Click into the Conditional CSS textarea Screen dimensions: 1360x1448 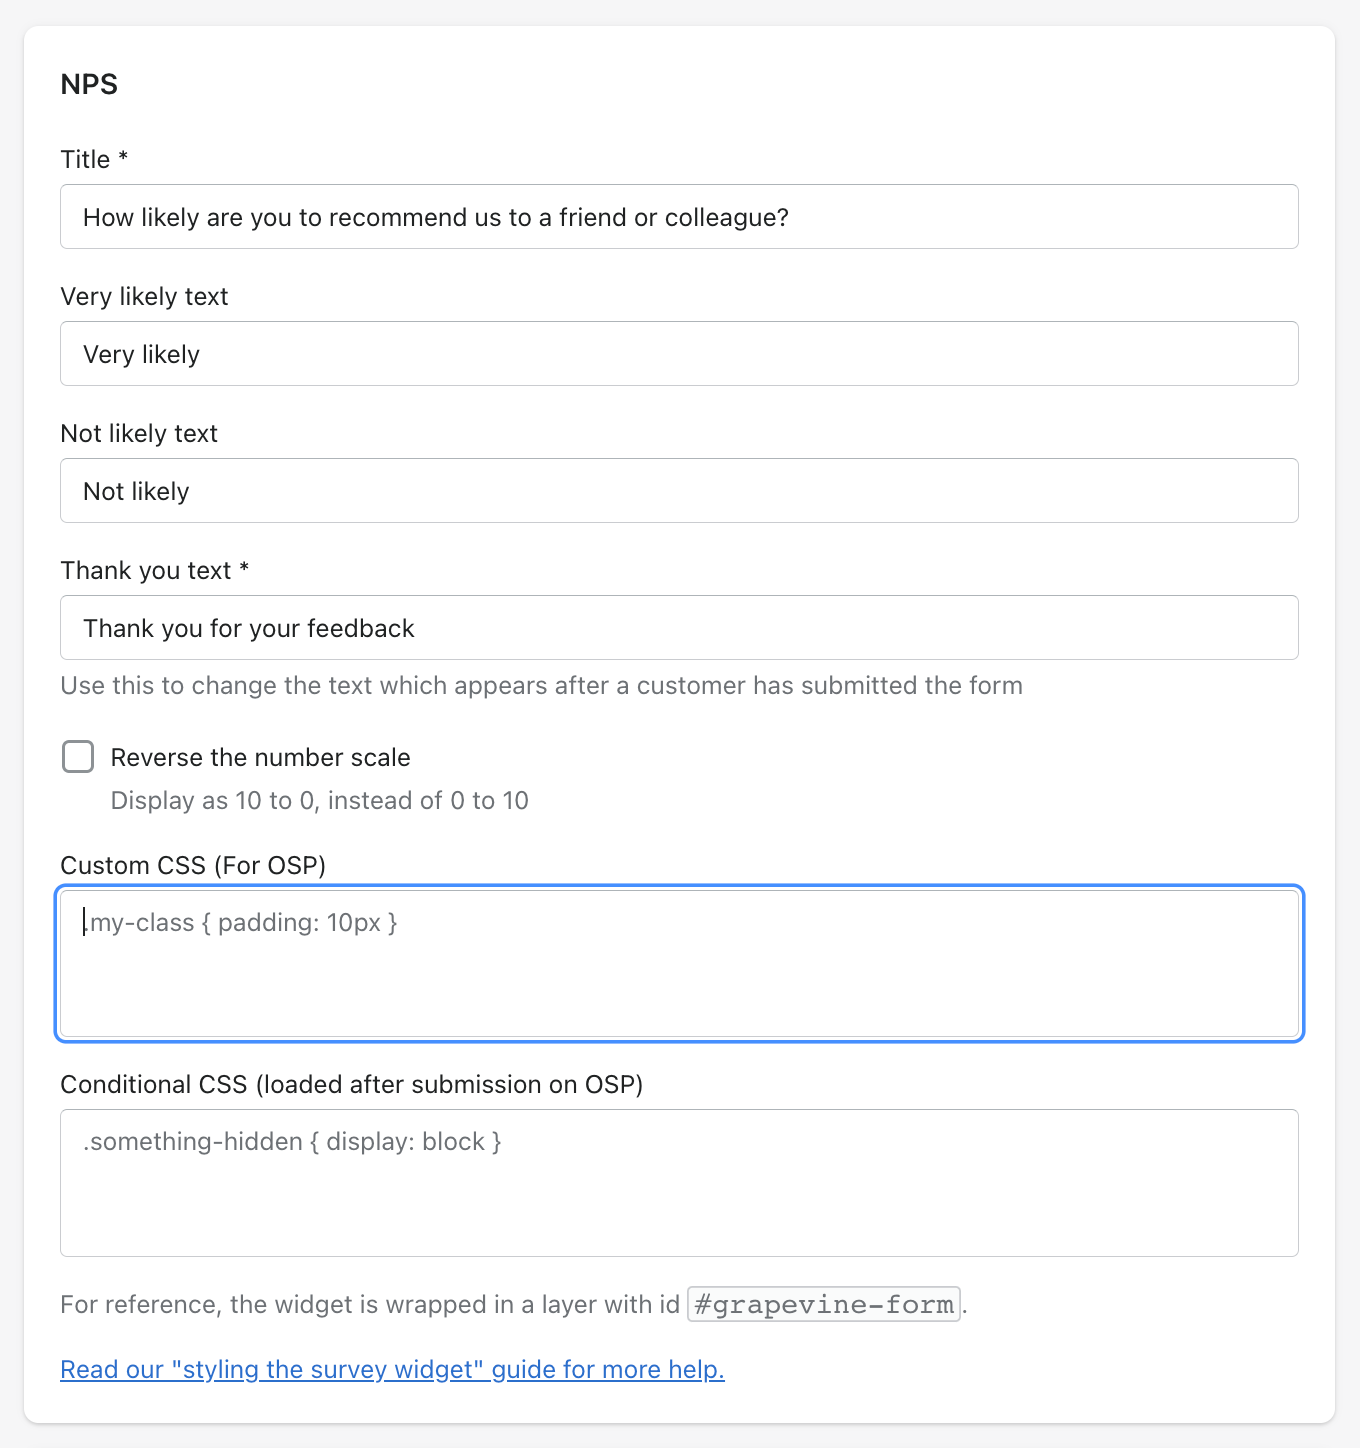[x=679, y=1183]
